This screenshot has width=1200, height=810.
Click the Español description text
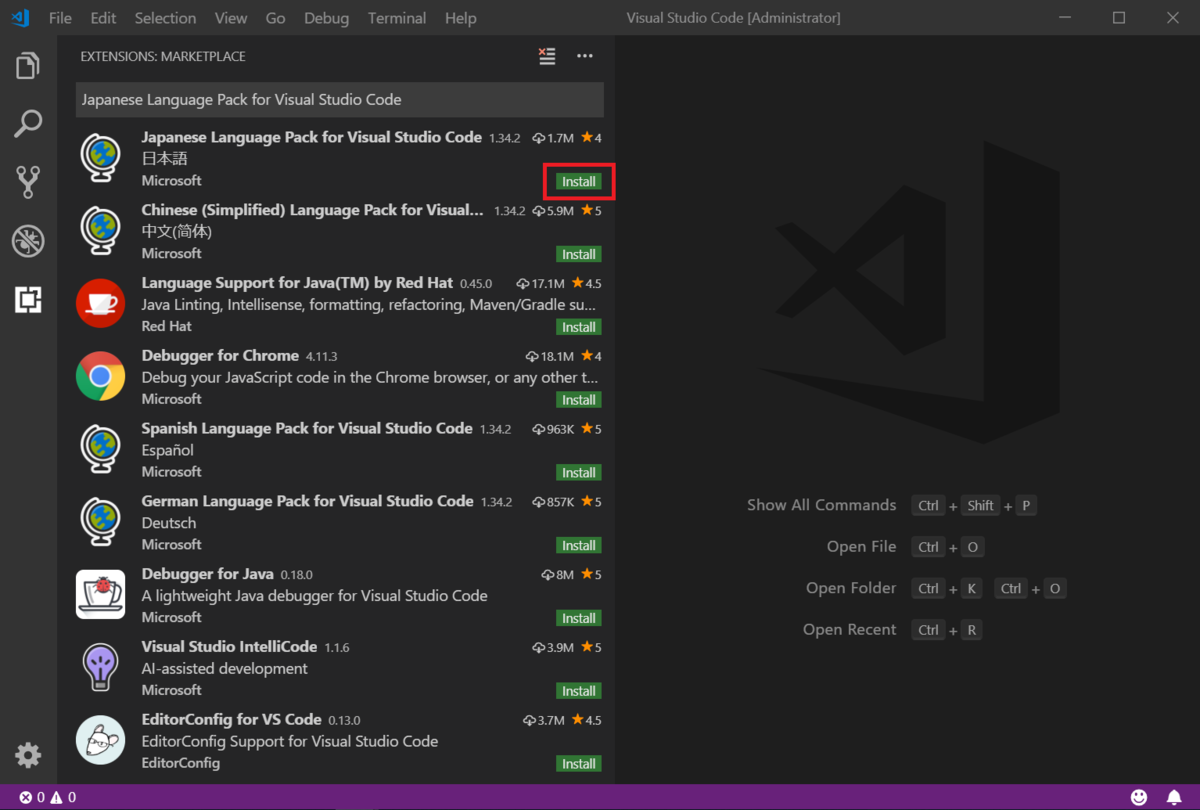point(168,450)
